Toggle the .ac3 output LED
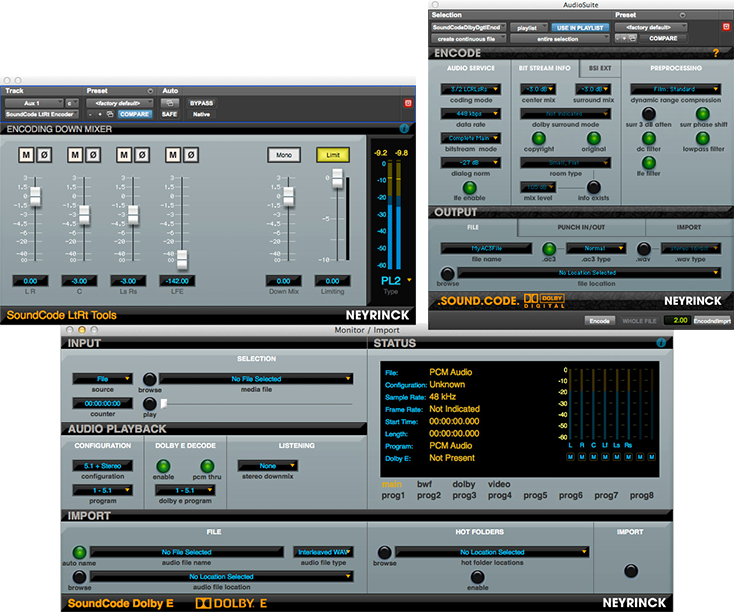734x612 pixels. 549,249
